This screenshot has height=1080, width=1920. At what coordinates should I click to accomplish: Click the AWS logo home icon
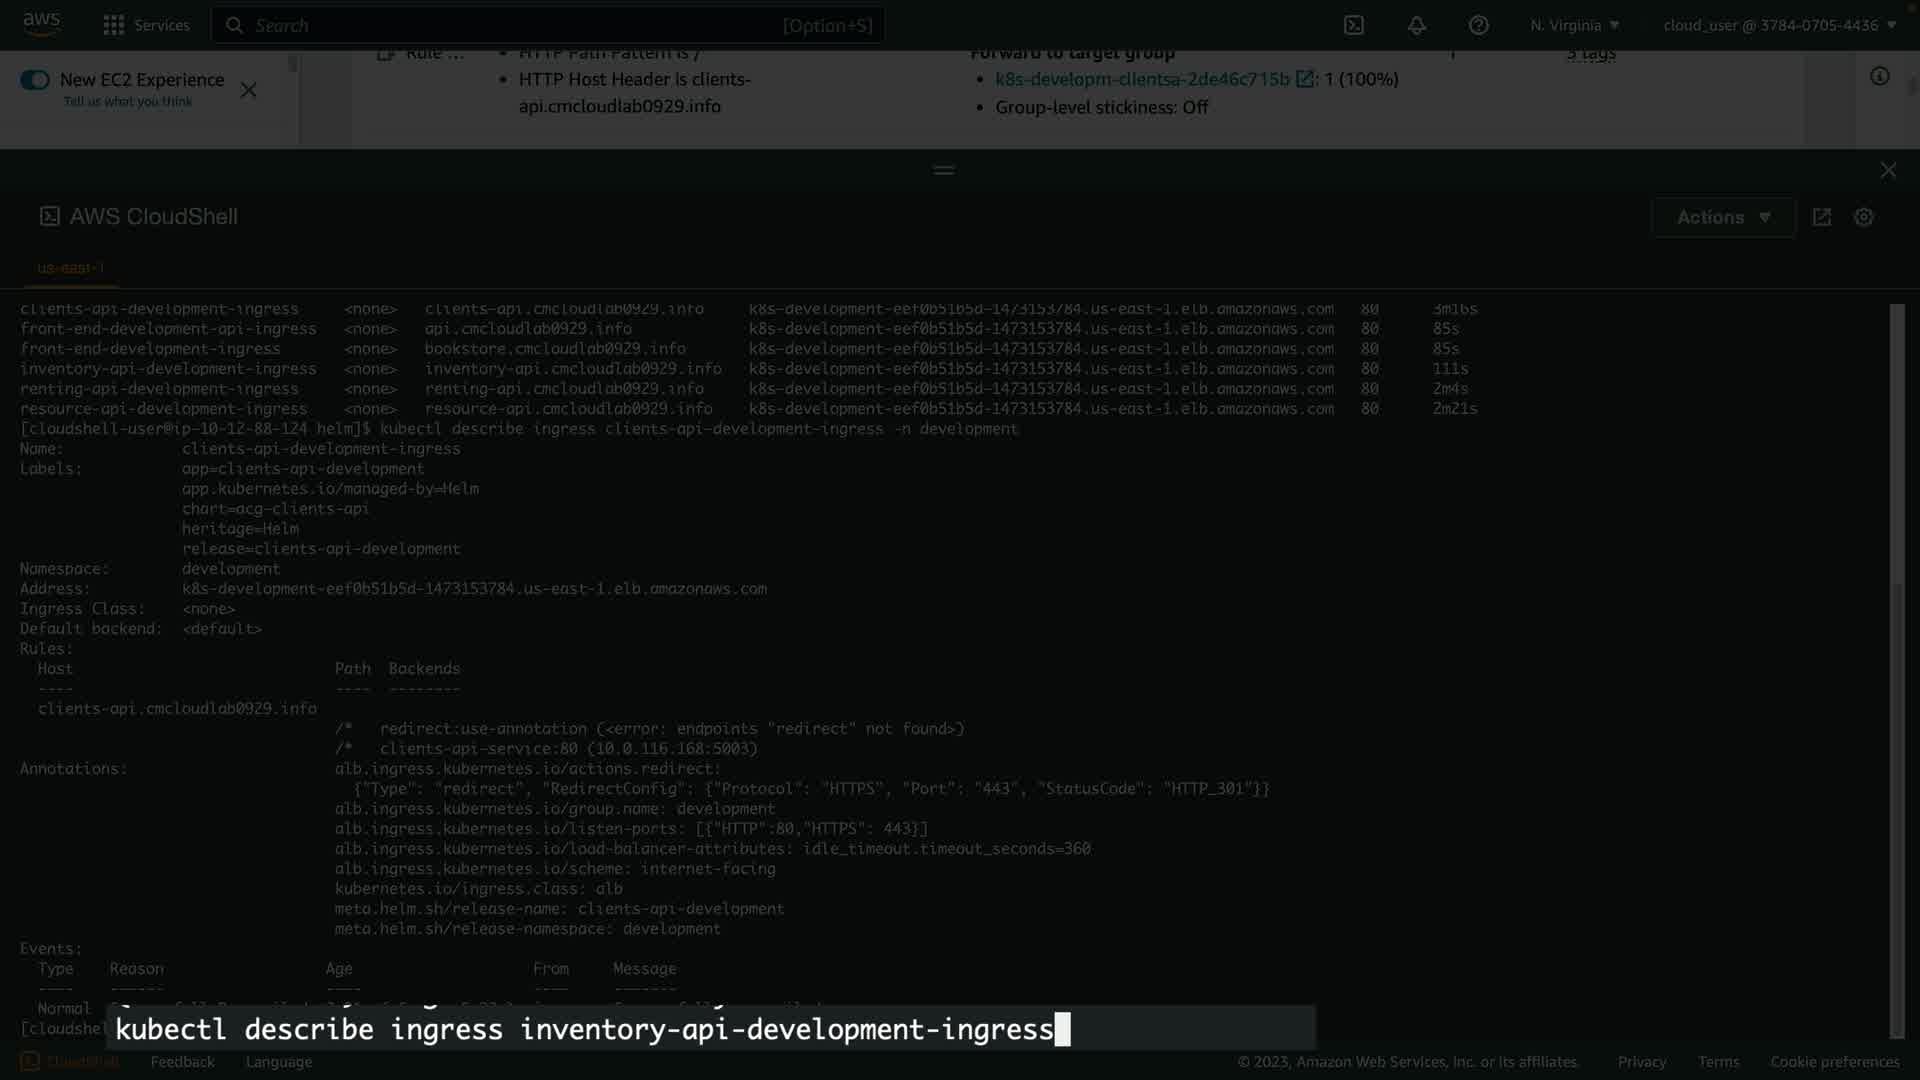(41, 24)
